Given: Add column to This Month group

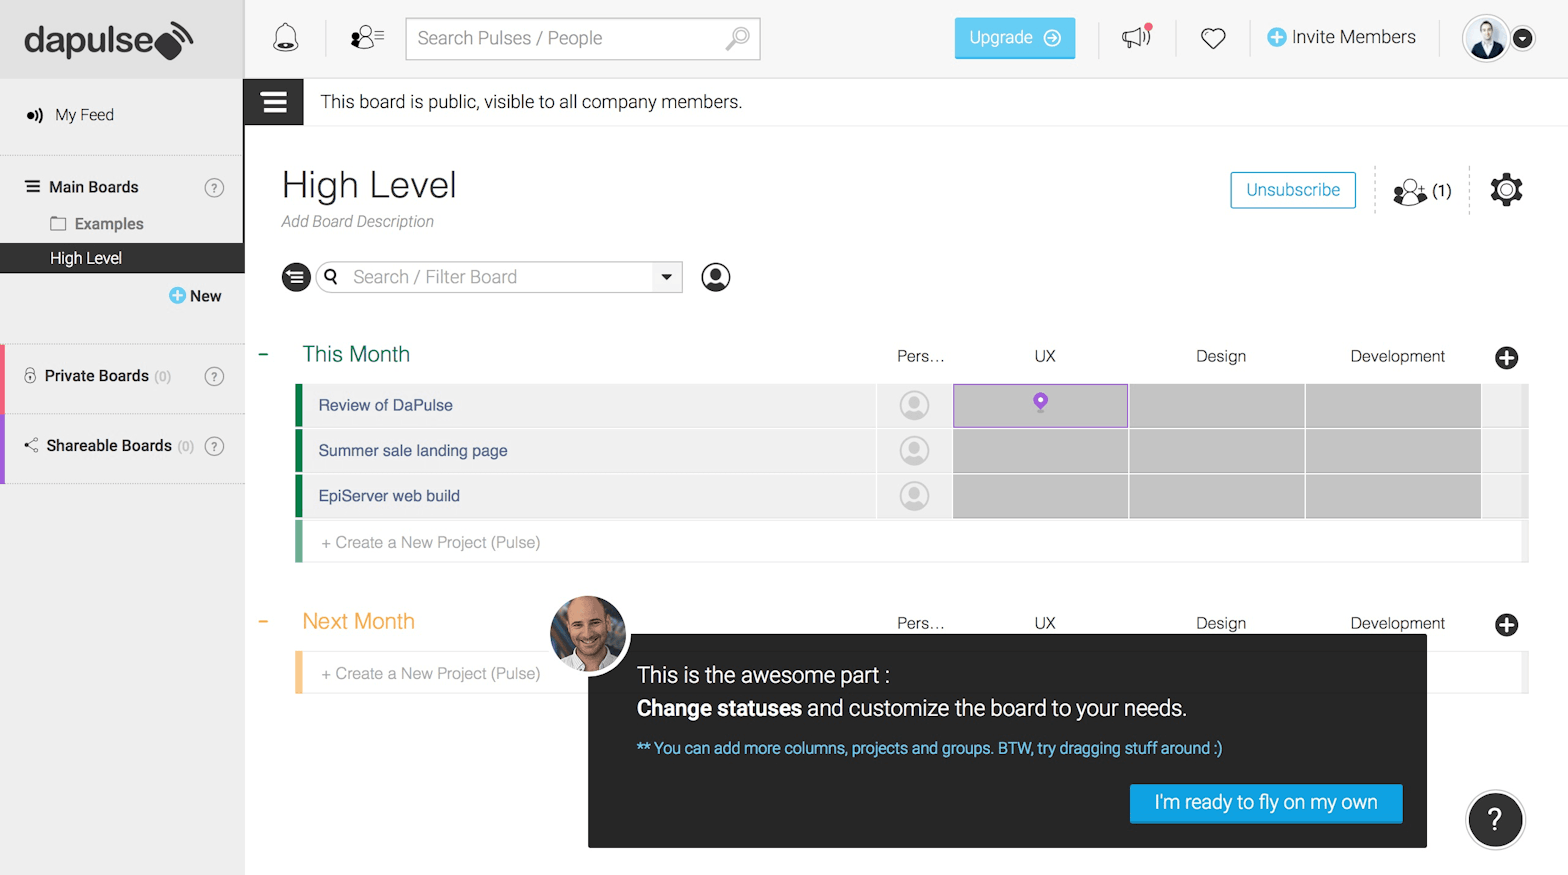Looking at the screenshot, I should point(1506,358).
